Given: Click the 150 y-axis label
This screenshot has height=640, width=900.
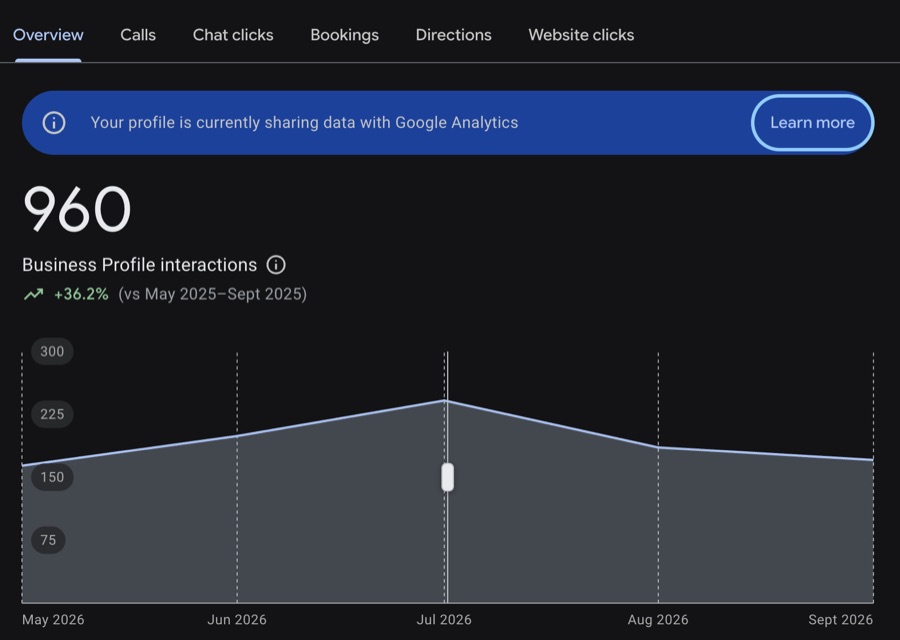Looking at the screenshot, I should (52, 477).
